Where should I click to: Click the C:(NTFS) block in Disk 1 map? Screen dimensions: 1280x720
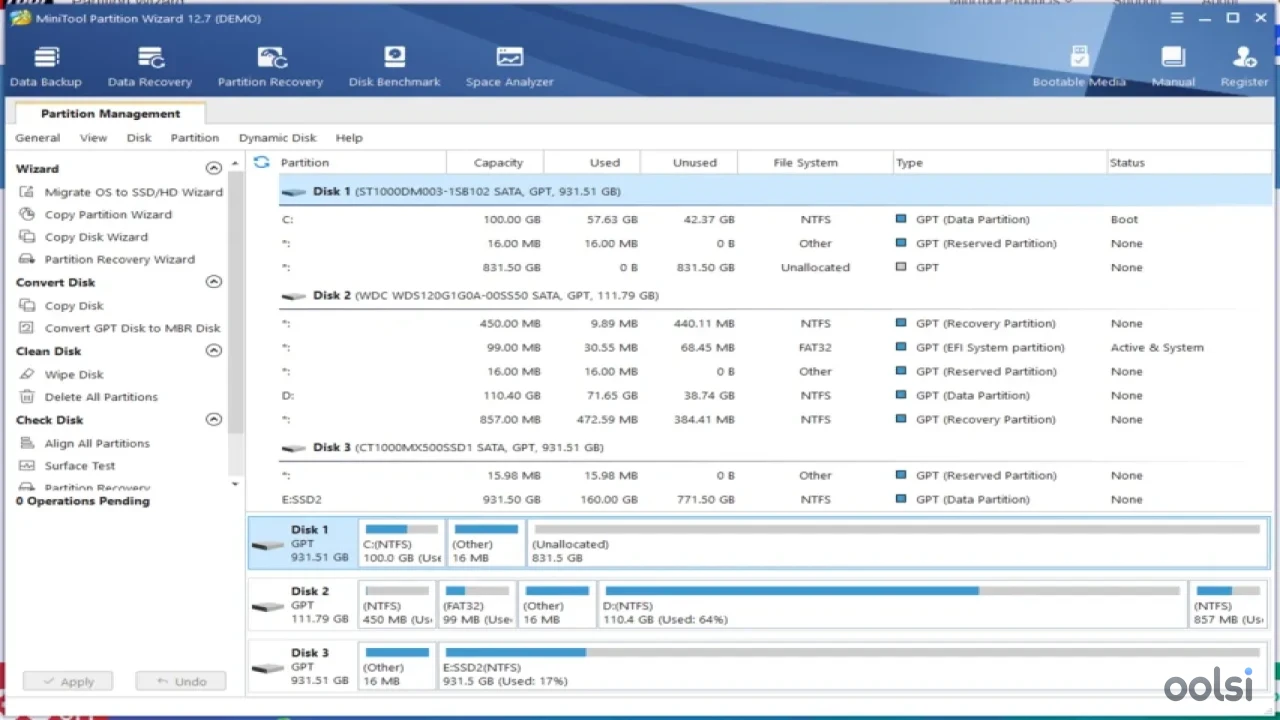401,543
